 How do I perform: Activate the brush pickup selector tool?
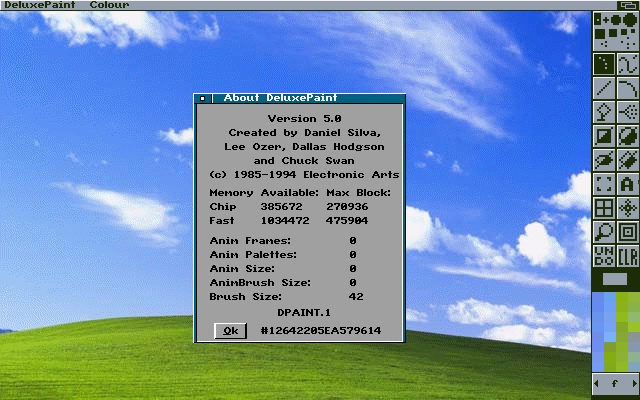[x=604, y=184]
